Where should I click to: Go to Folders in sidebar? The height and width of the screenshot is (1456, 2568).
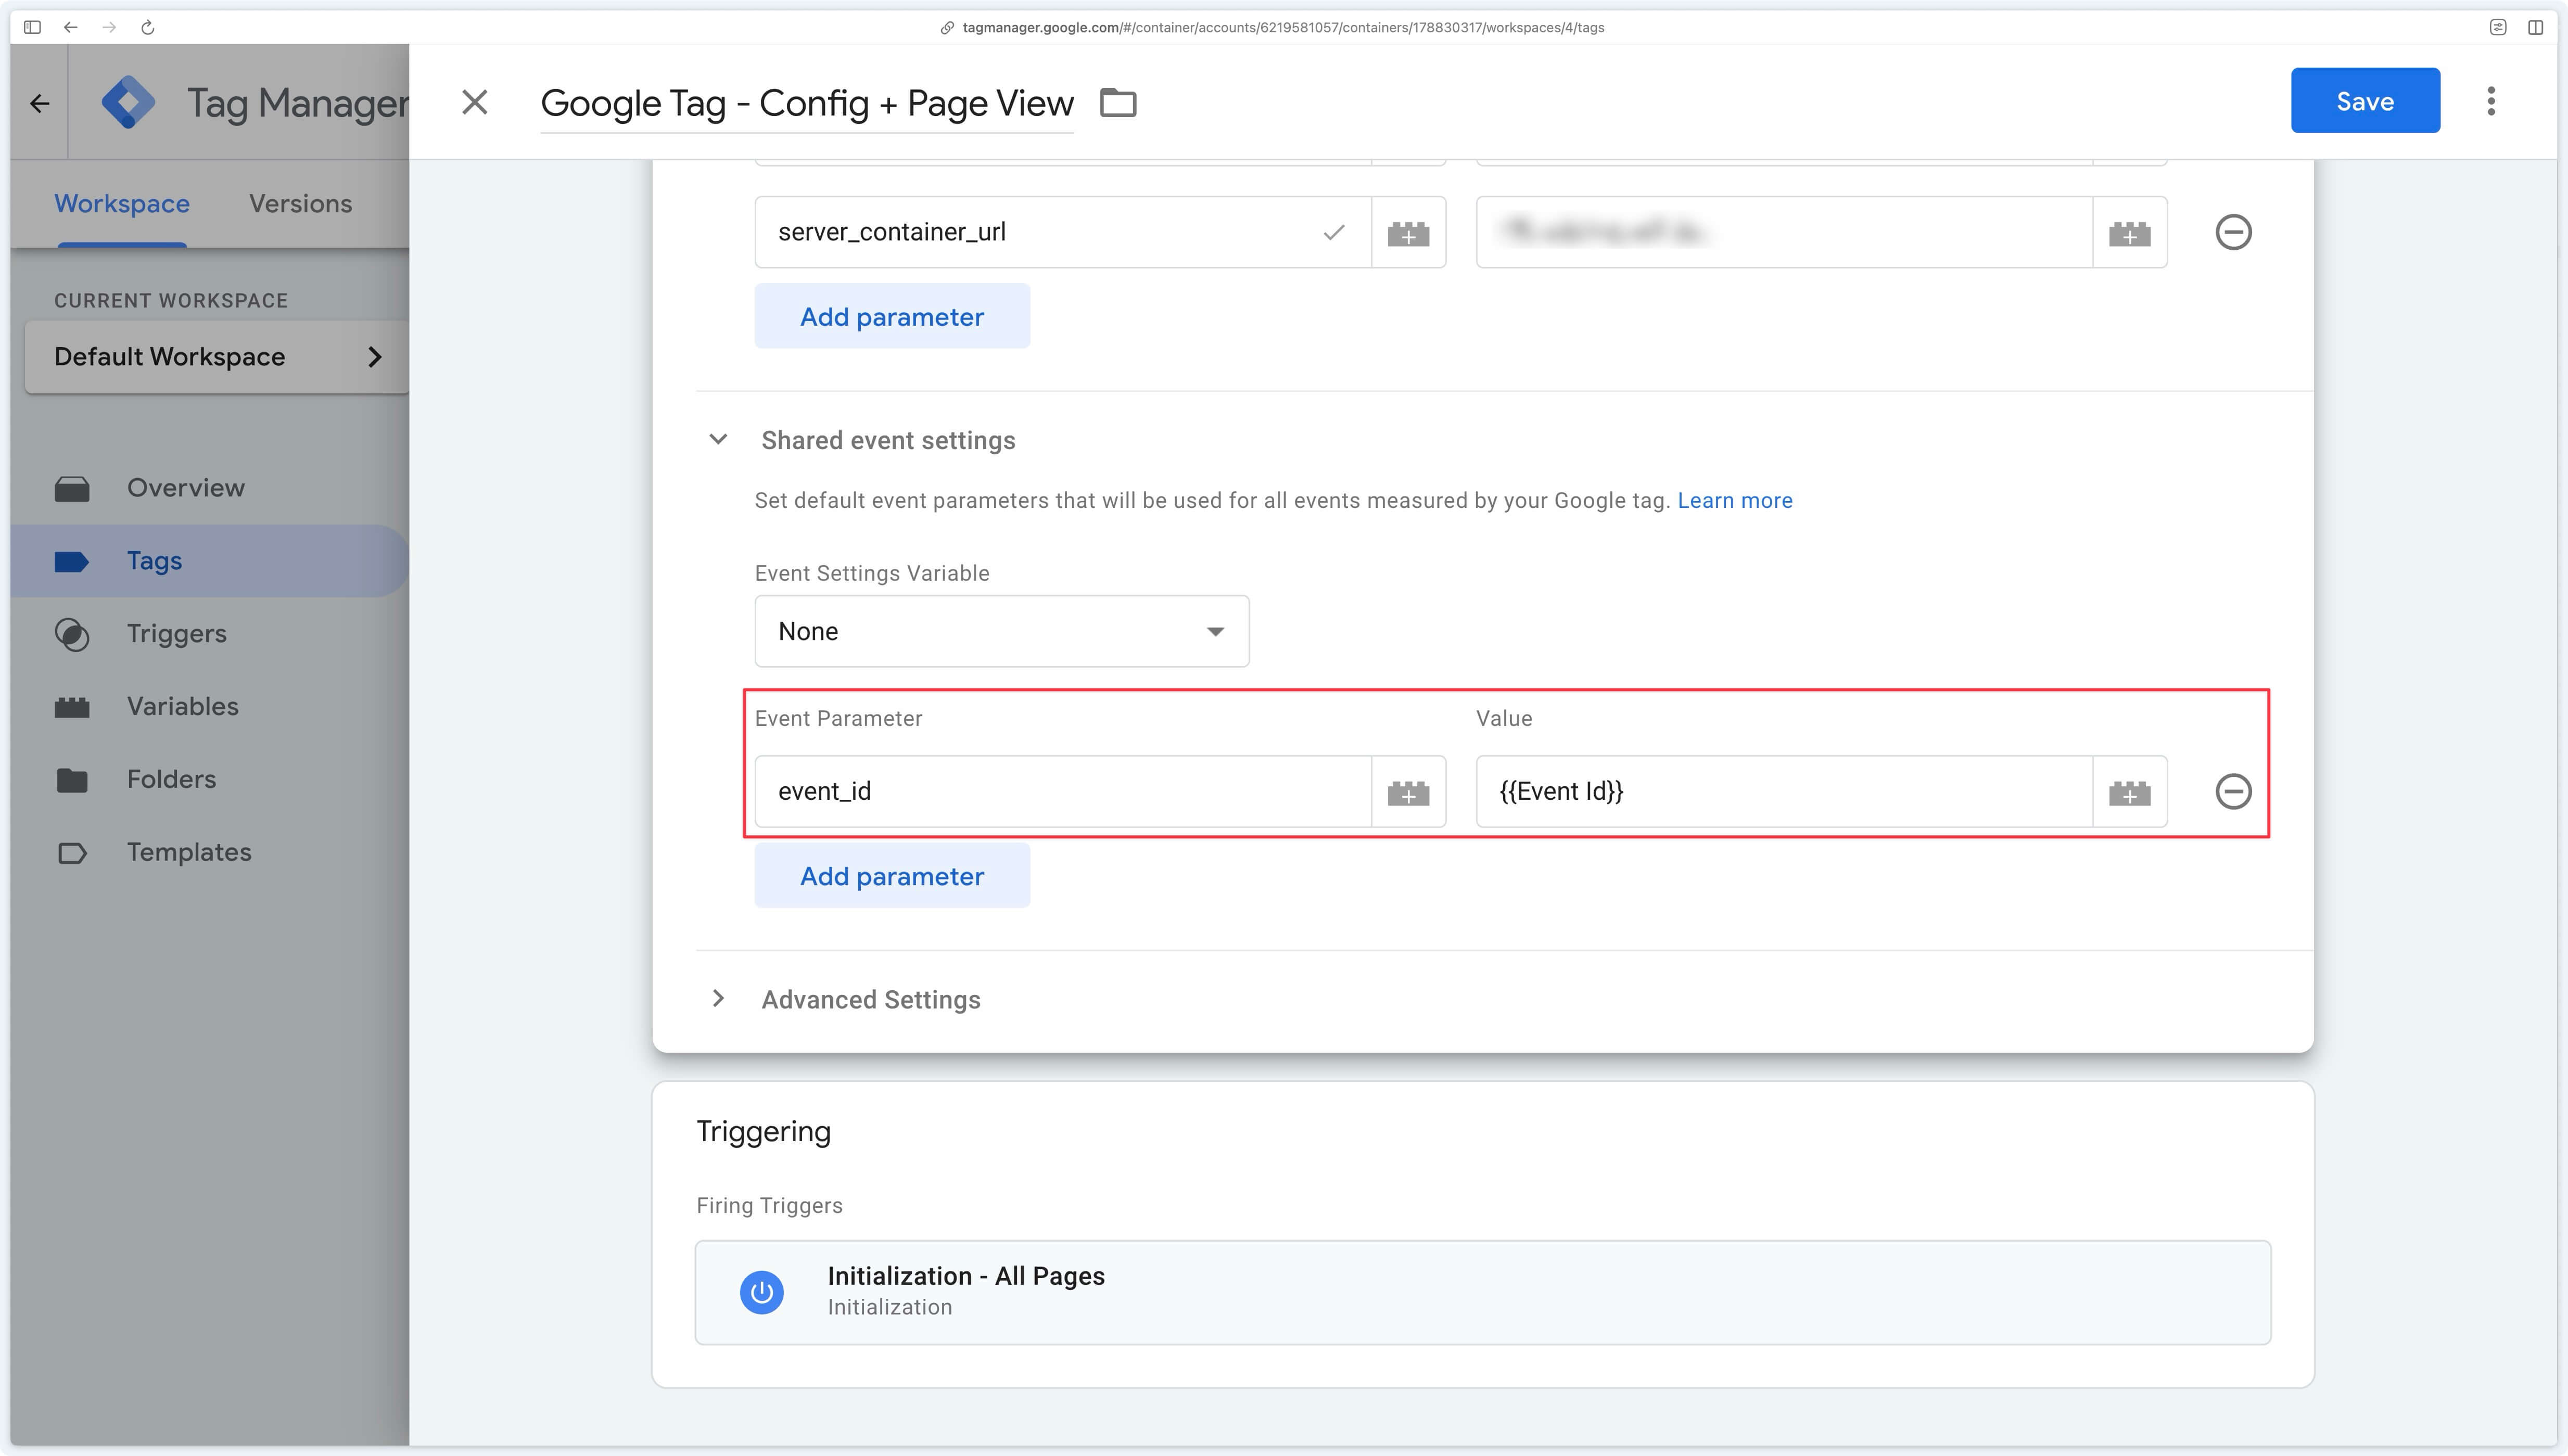pyautogui.click(x=171, y=779)
